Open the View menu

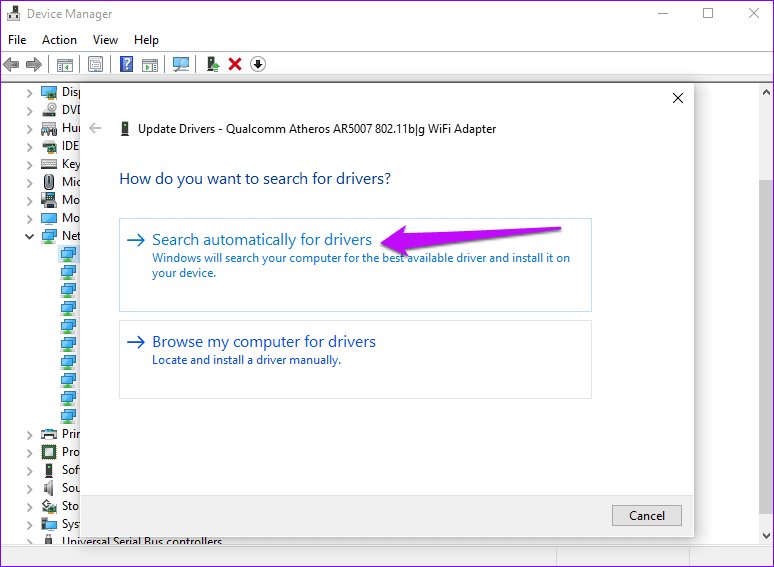106,40
